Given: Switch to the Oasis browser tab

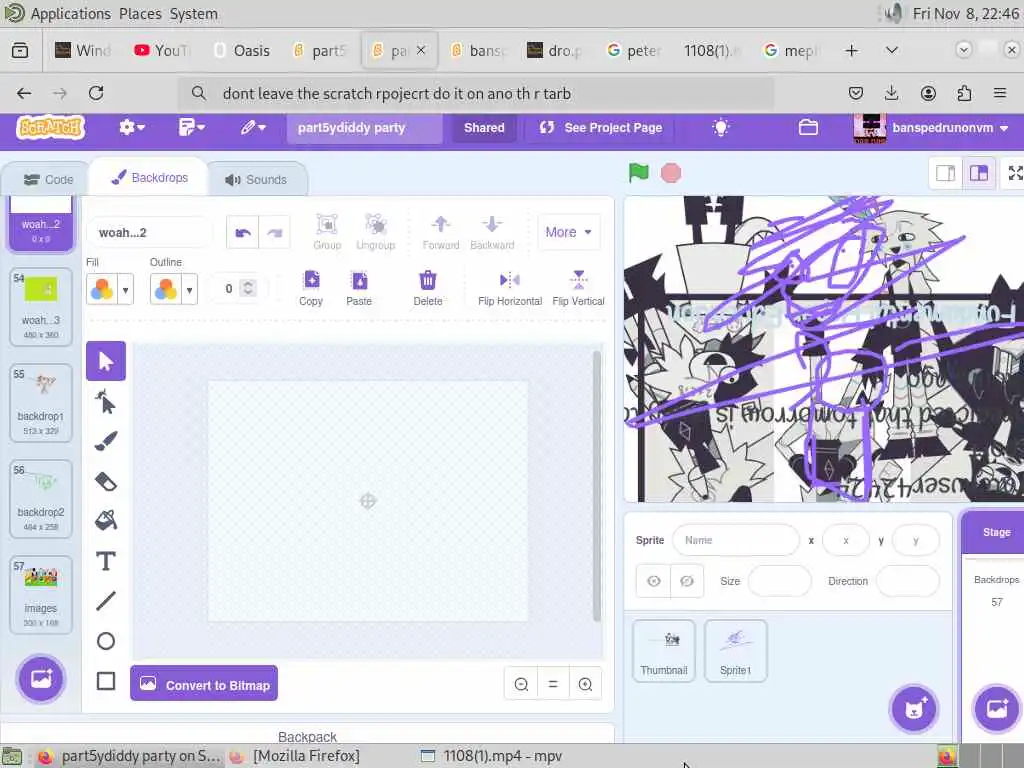Looking at the screenshot, I should [242, 50].
